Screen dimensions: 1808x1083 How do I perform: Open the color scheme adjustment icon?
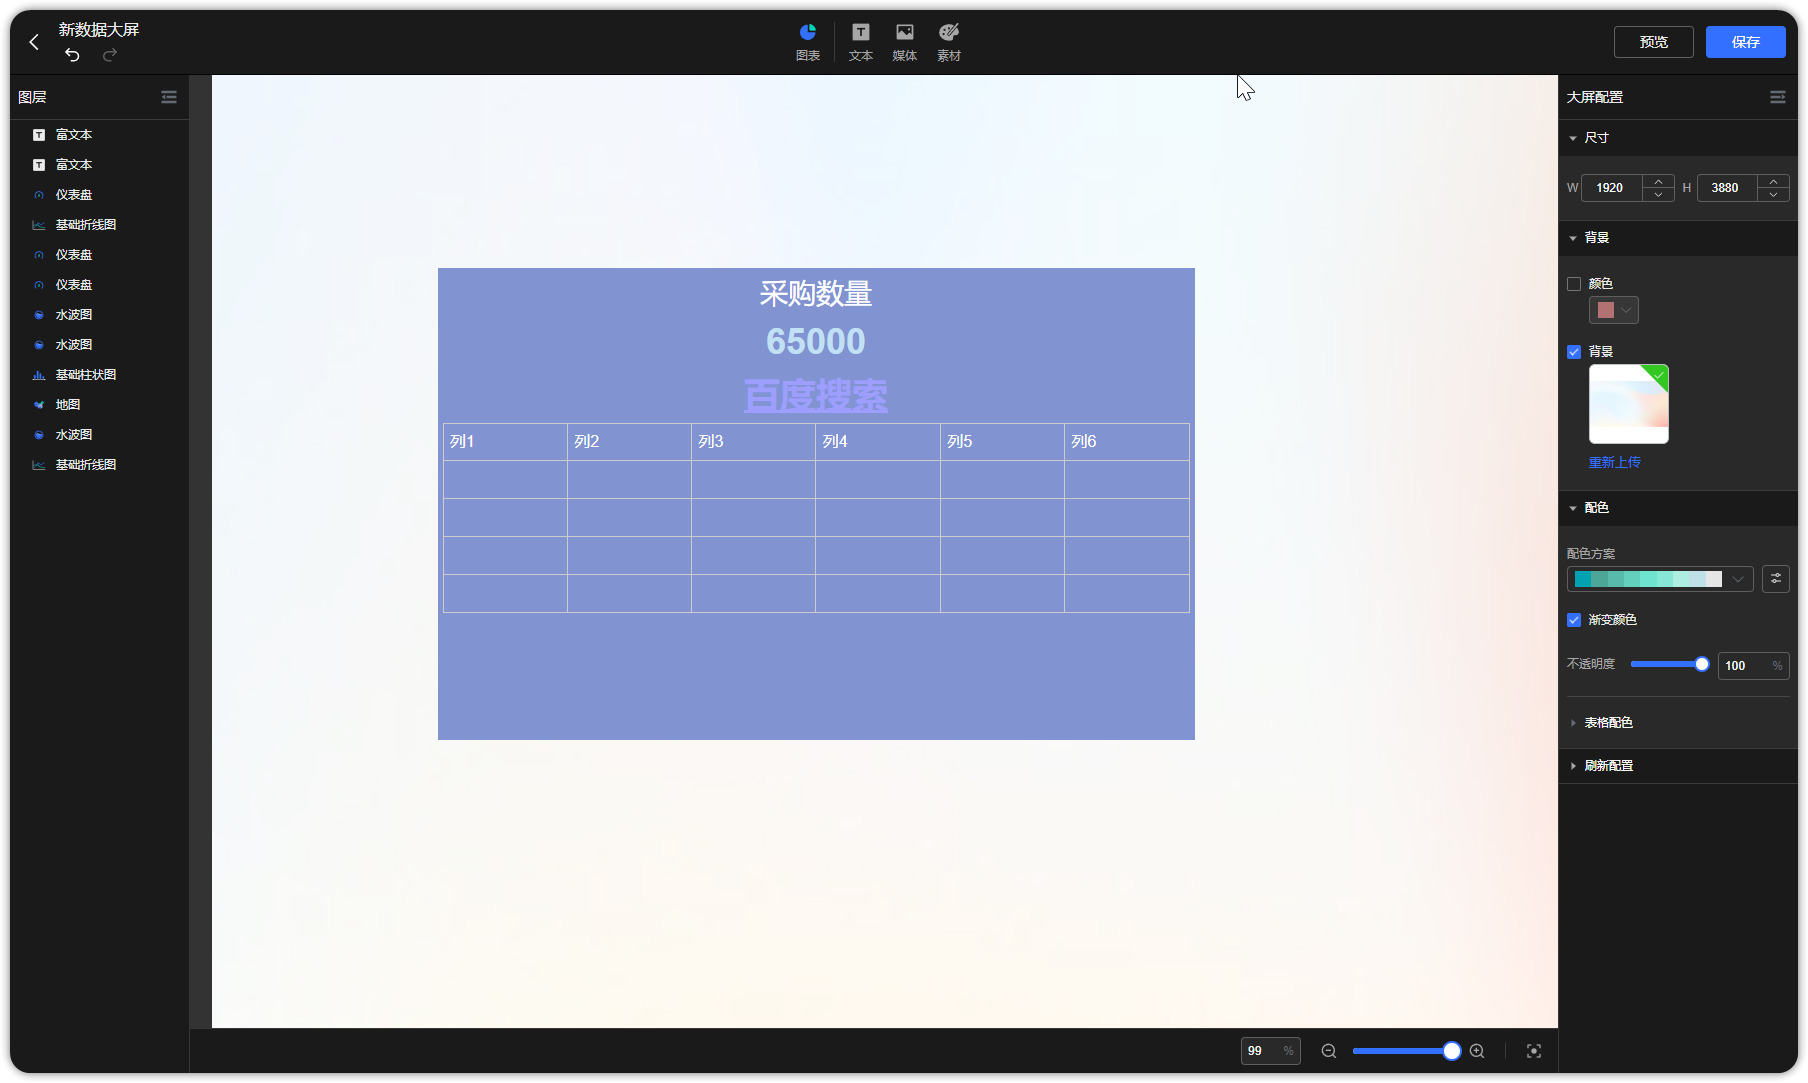click(x=1776, y=578)
